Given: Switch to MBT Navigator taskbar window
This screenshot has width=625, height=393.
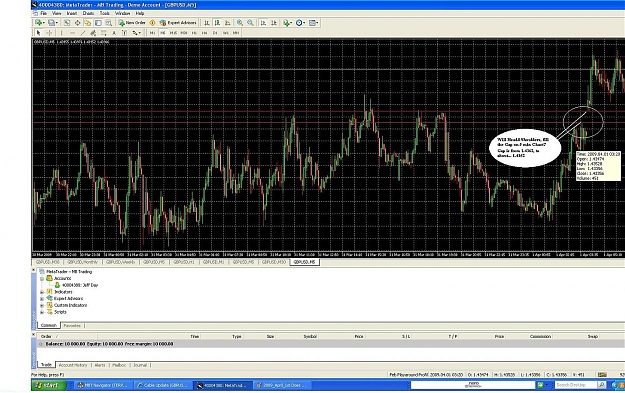Looking at the screenshot, I should coord(103,385).
